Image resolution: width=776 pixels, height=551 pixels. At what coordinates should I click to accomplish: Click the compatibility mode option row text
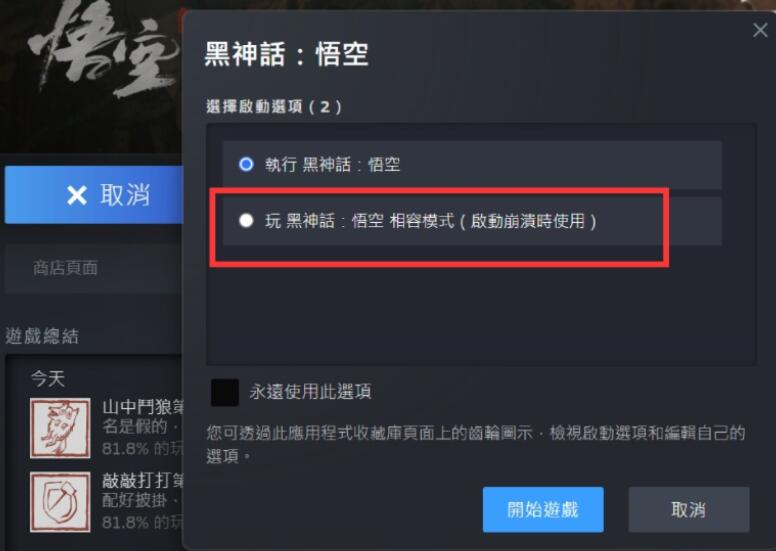point(431,221)
